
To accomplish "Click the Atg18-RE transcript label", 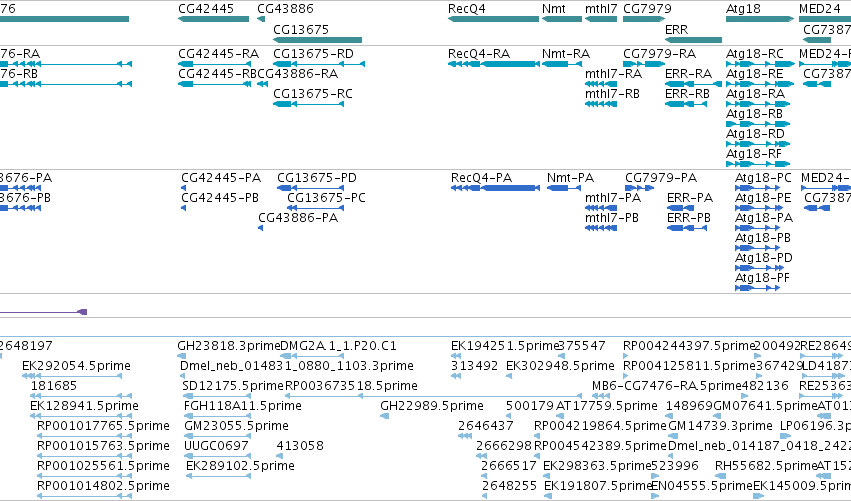I will (754, 74).
